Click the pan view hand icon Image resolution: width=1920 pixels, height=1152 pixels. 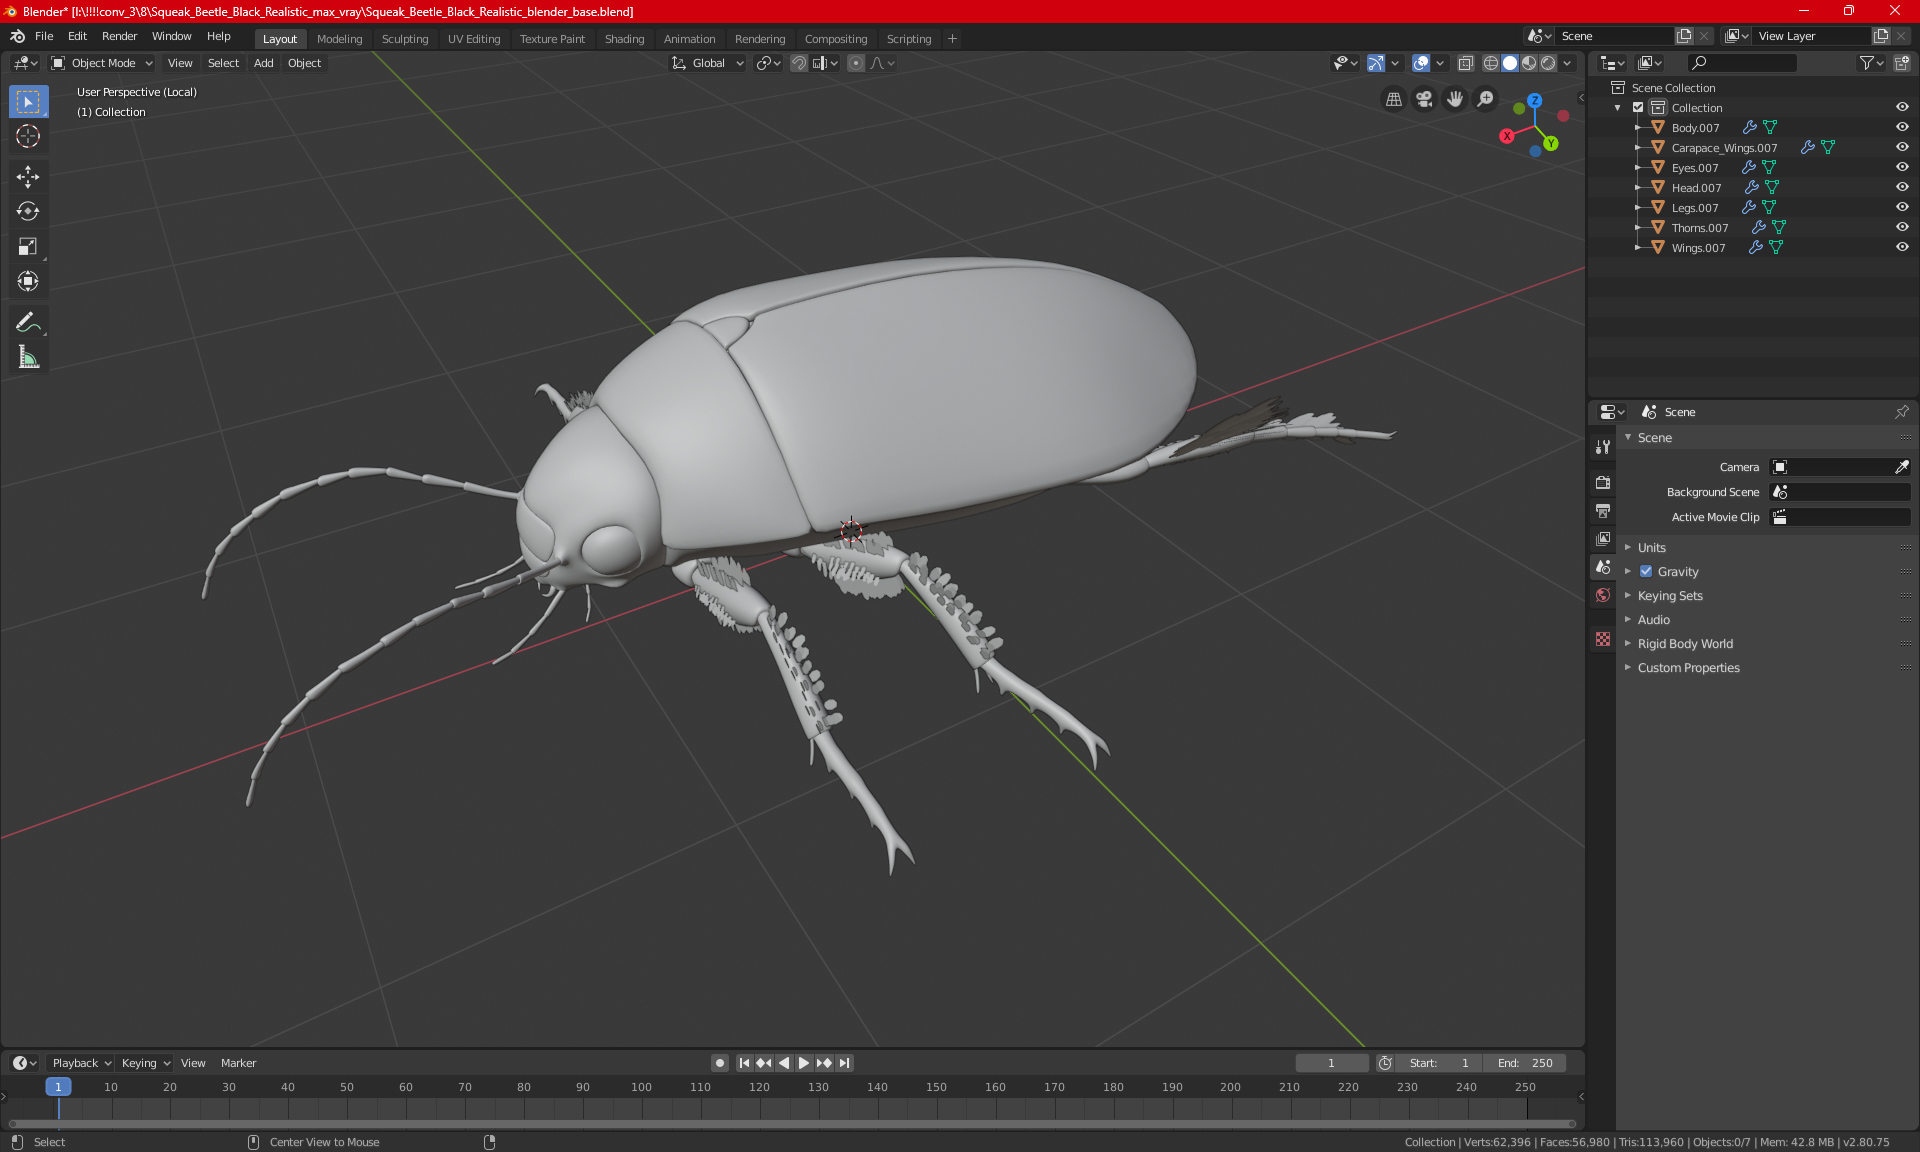pos(1455,99)
